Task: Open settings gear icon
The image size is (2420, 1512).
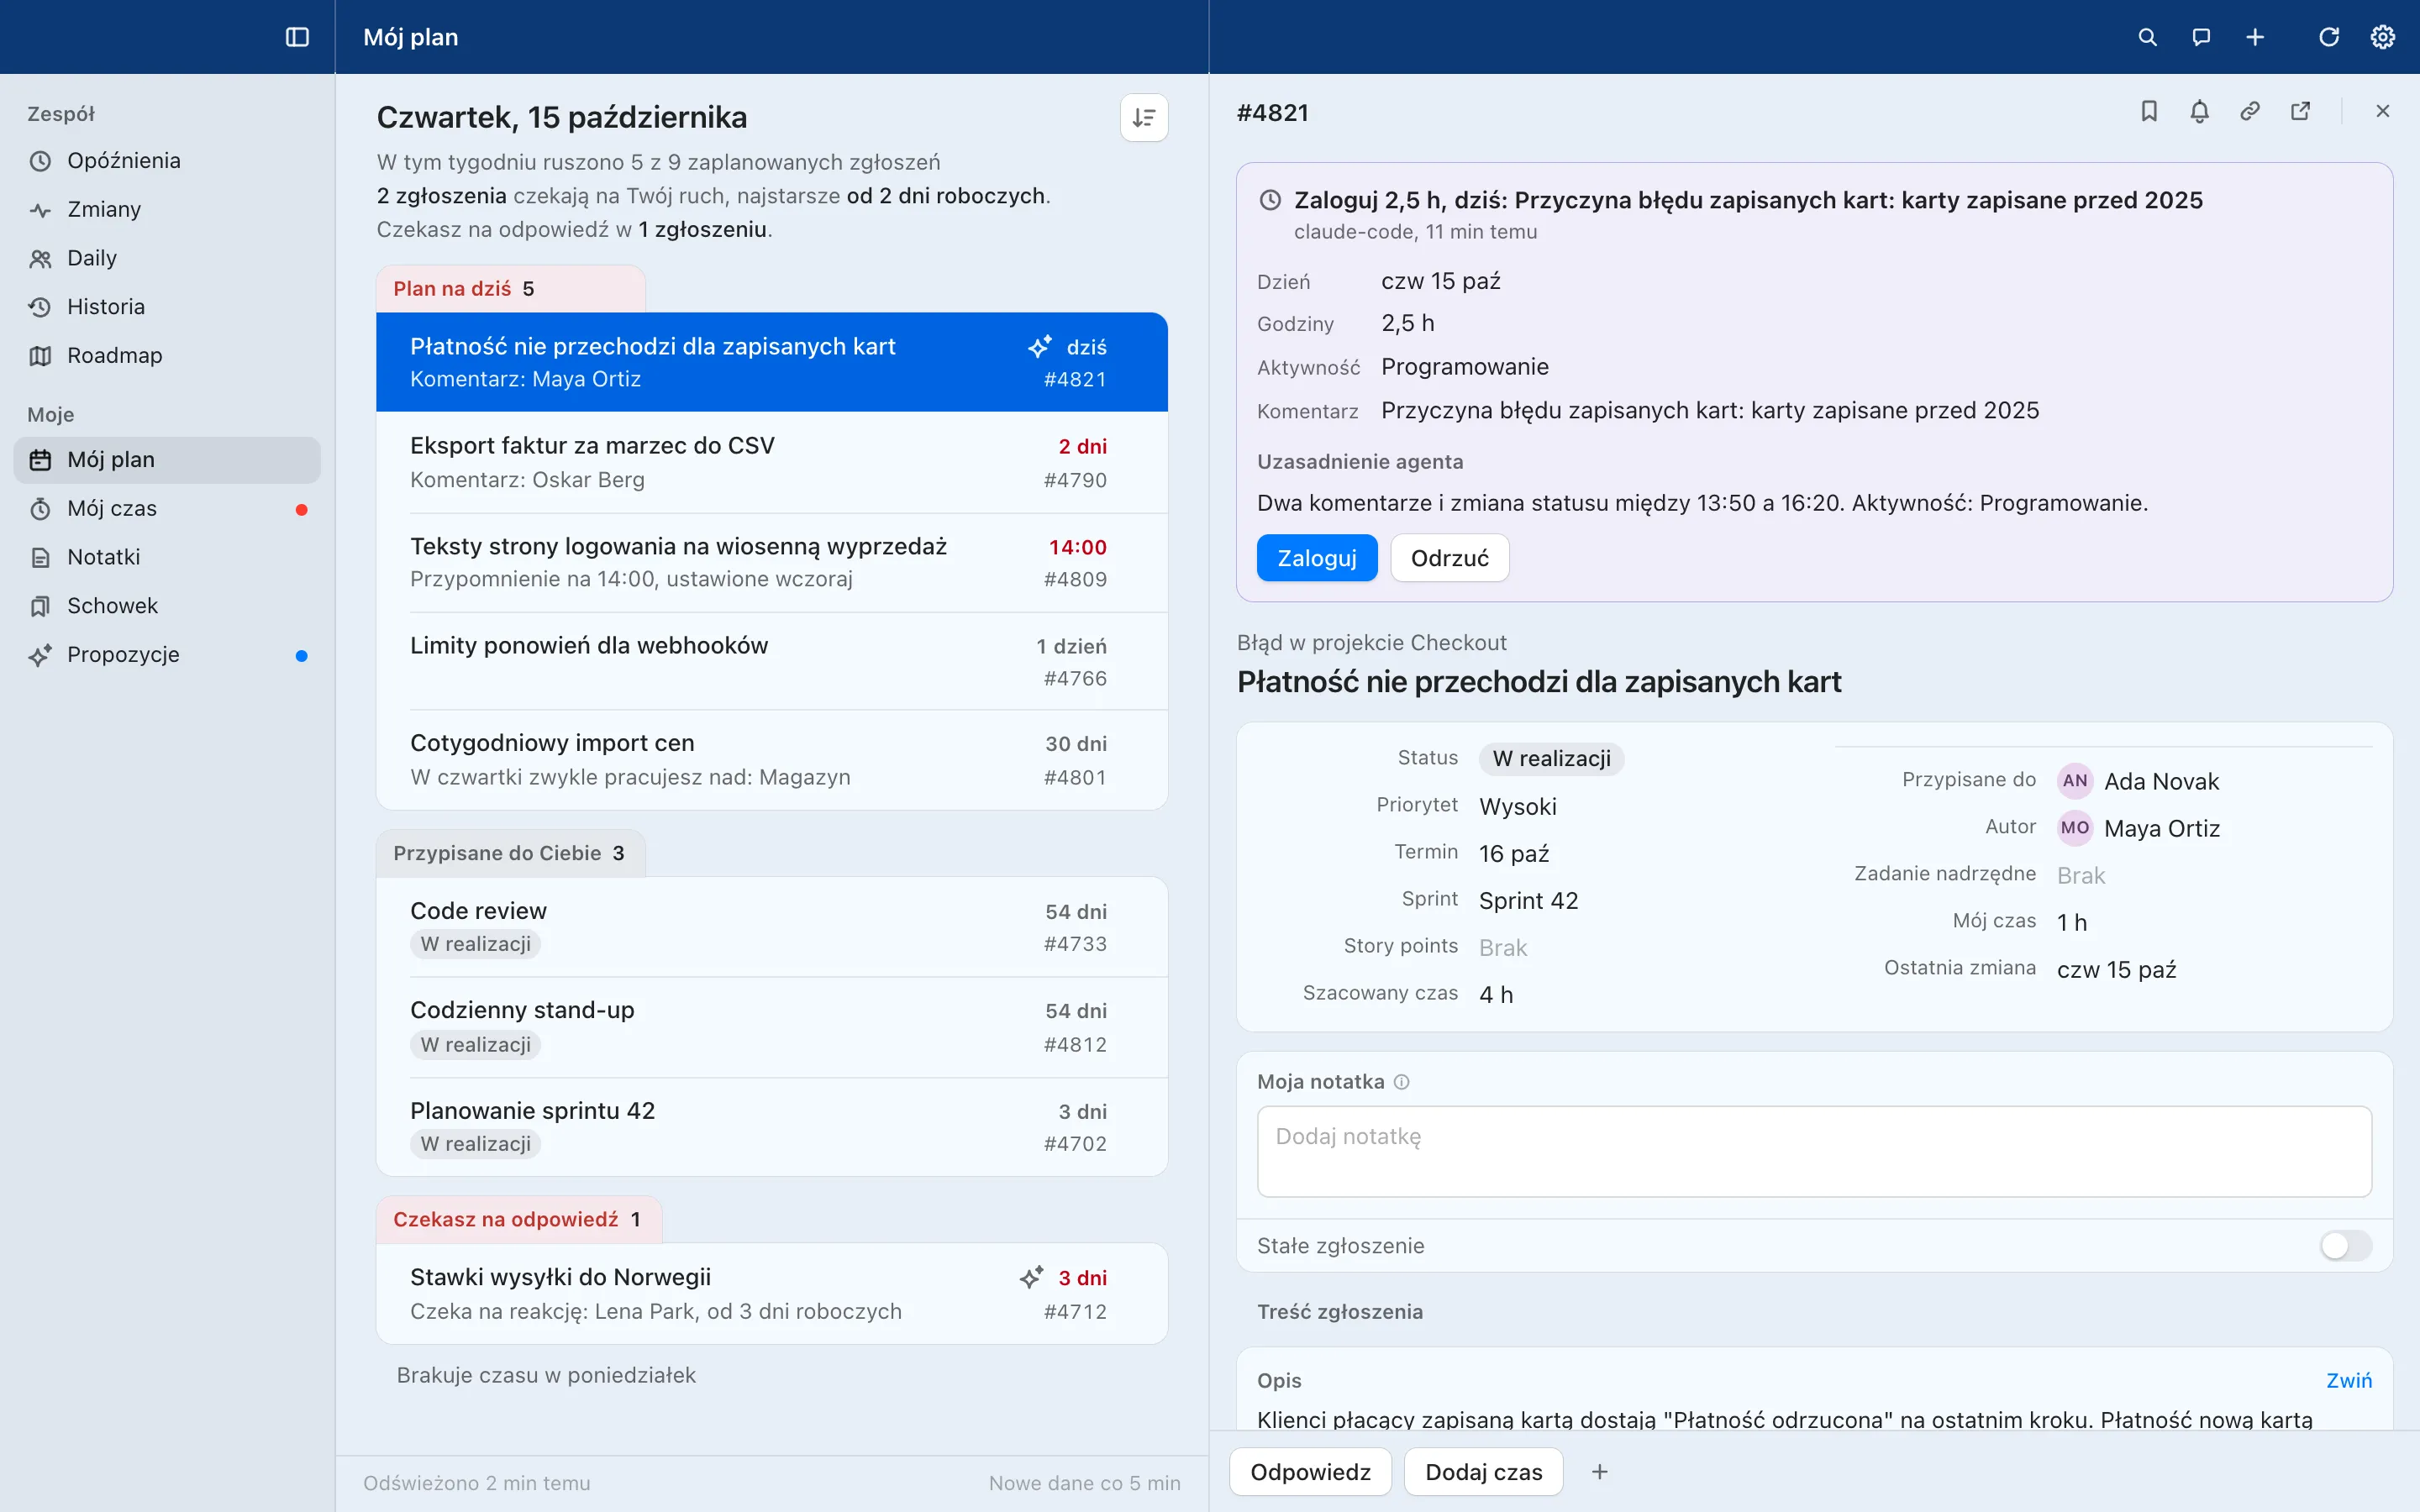Action: (x=2383, y=37)
